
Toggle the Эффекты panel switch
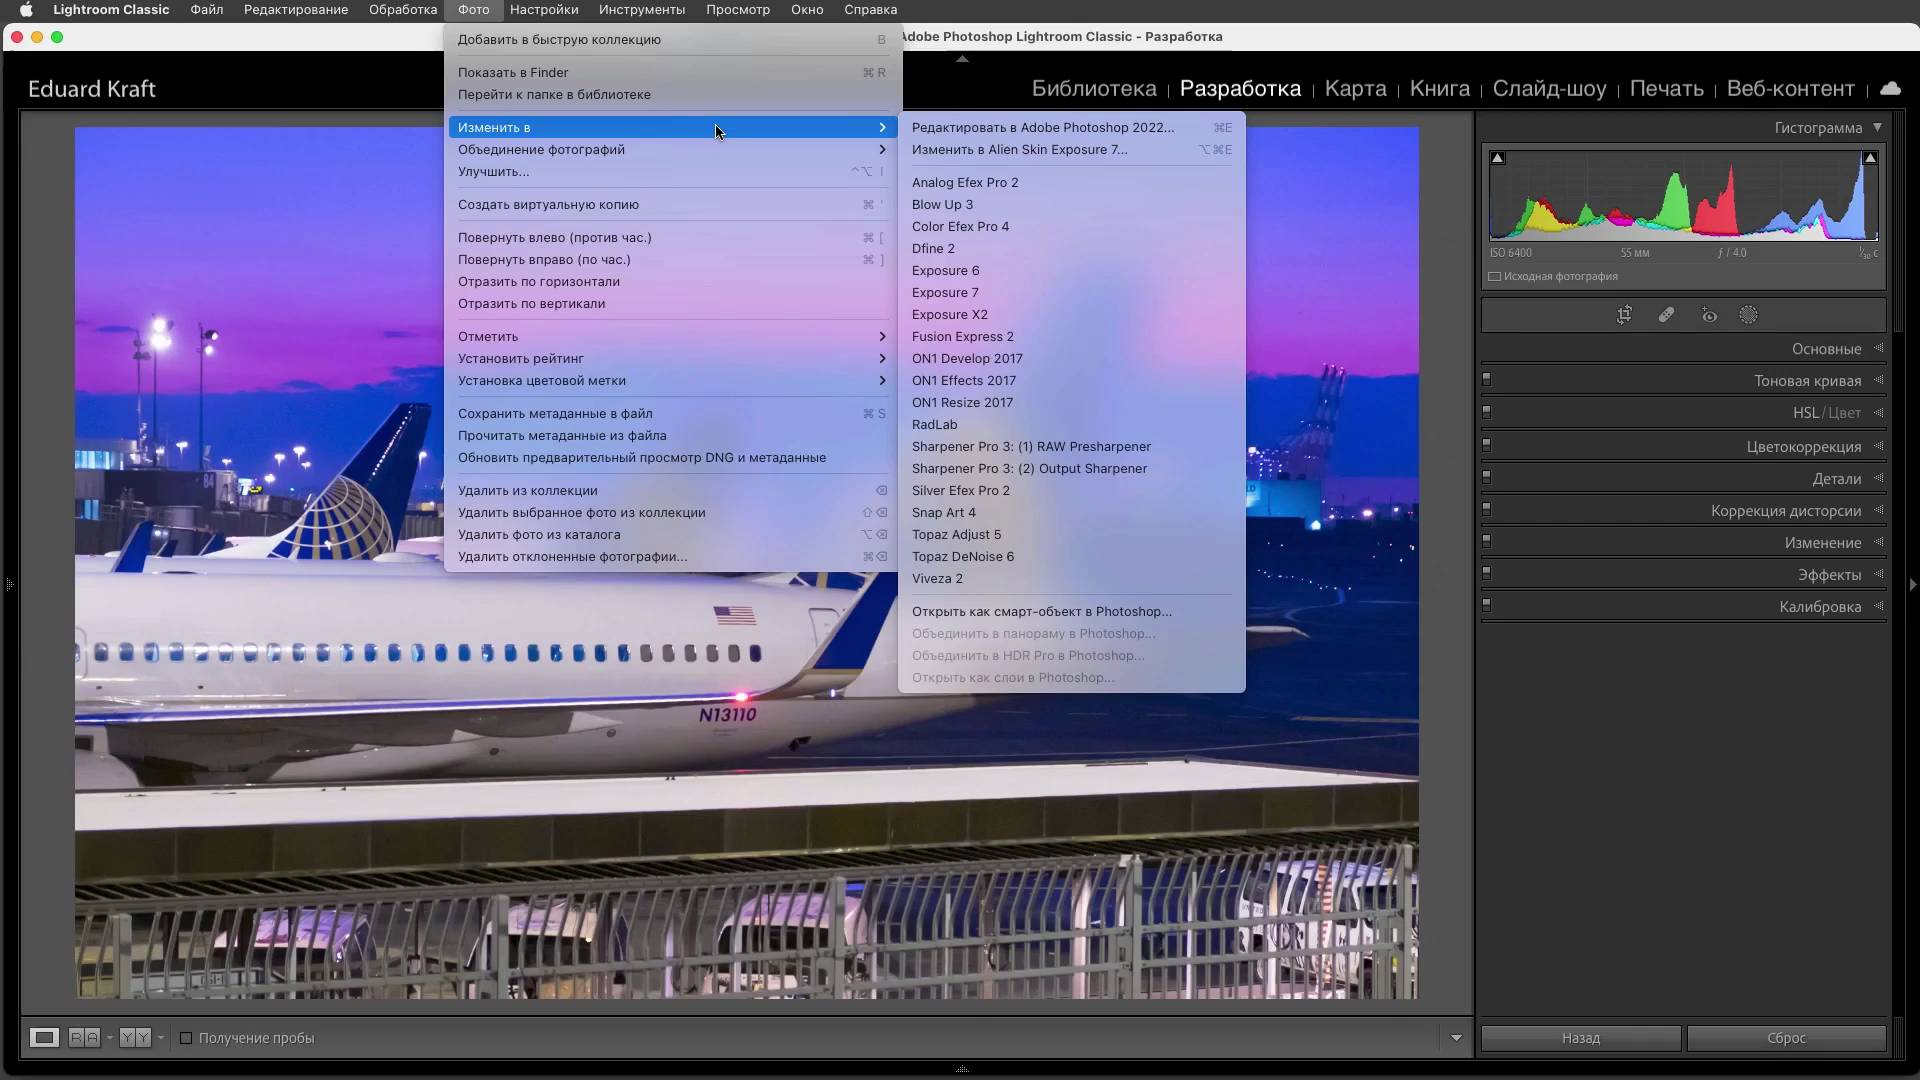click(1487, 573)
